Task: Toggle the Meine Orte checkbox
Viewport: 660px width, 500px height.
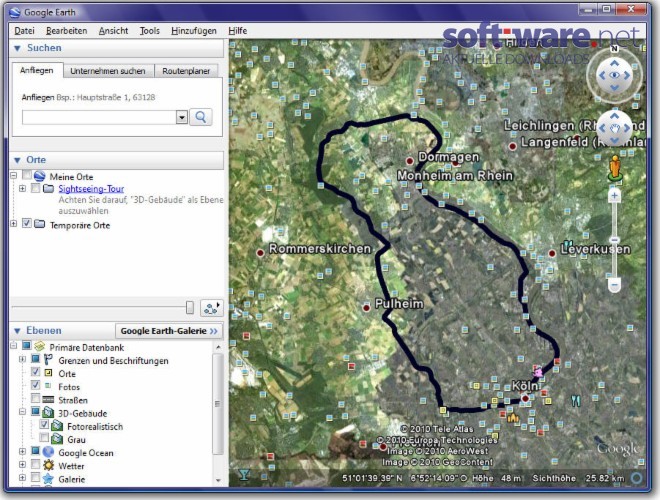Action: pyautogui.click(x=27, y=175)
